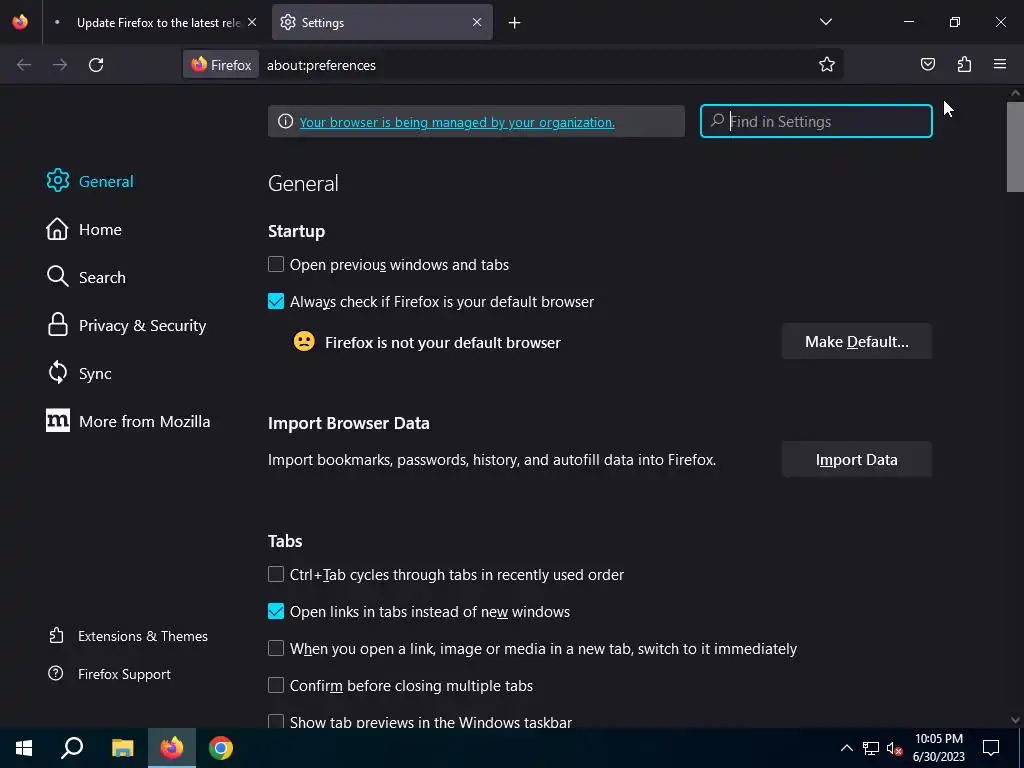Open the Extensions & Themes link
This screenshot has height=768, width=1024.
coord(129,635)
